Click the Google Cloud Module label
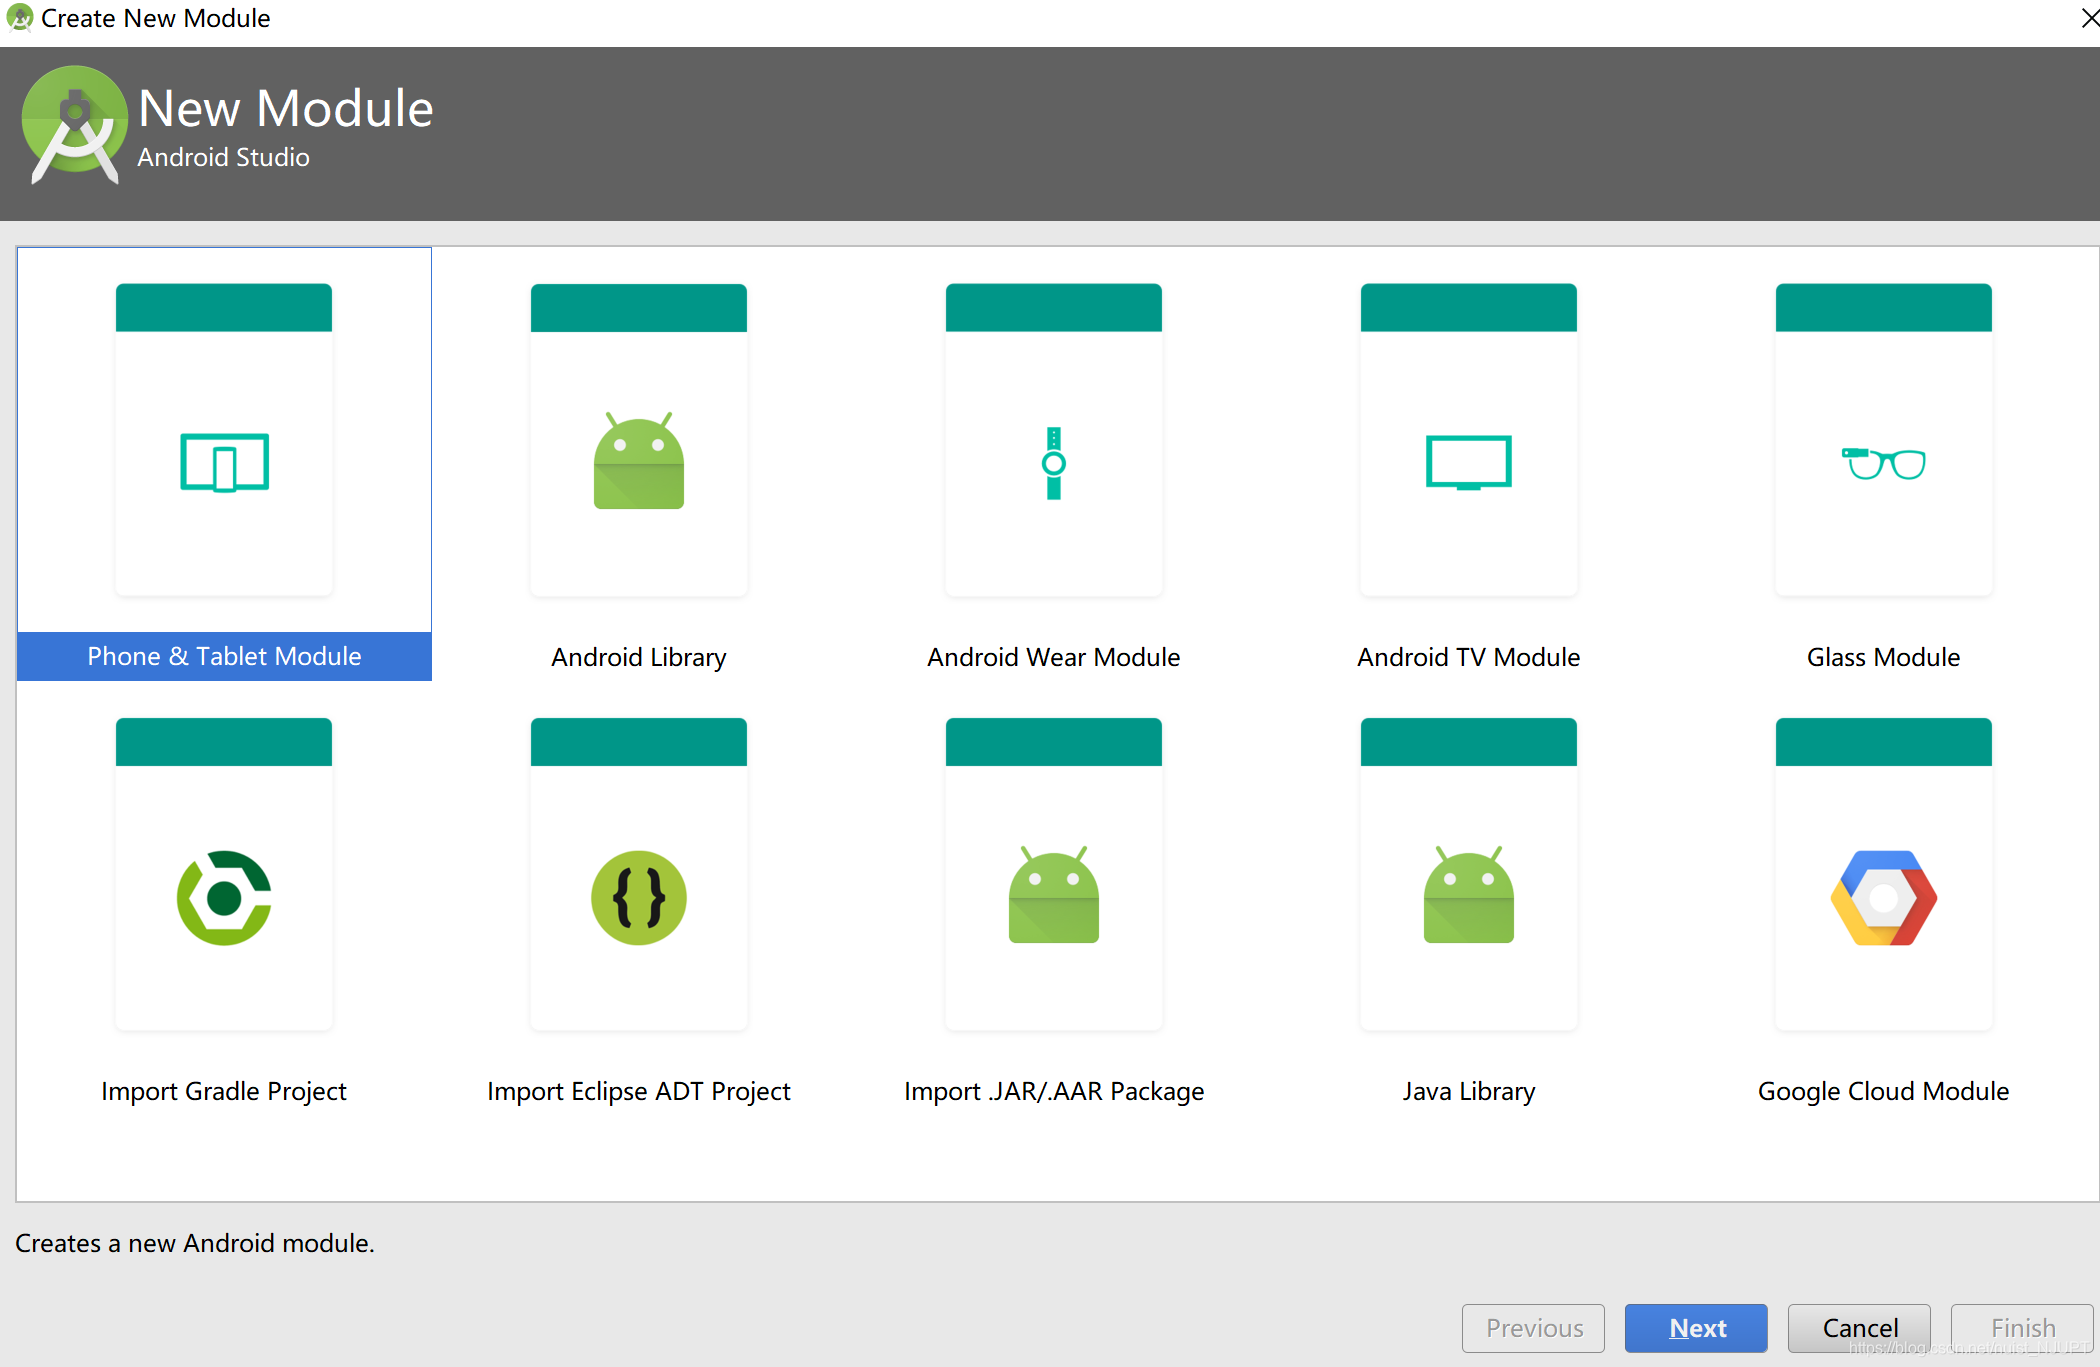This screenshot has width=2100, height=1367. [1883, 1091]
